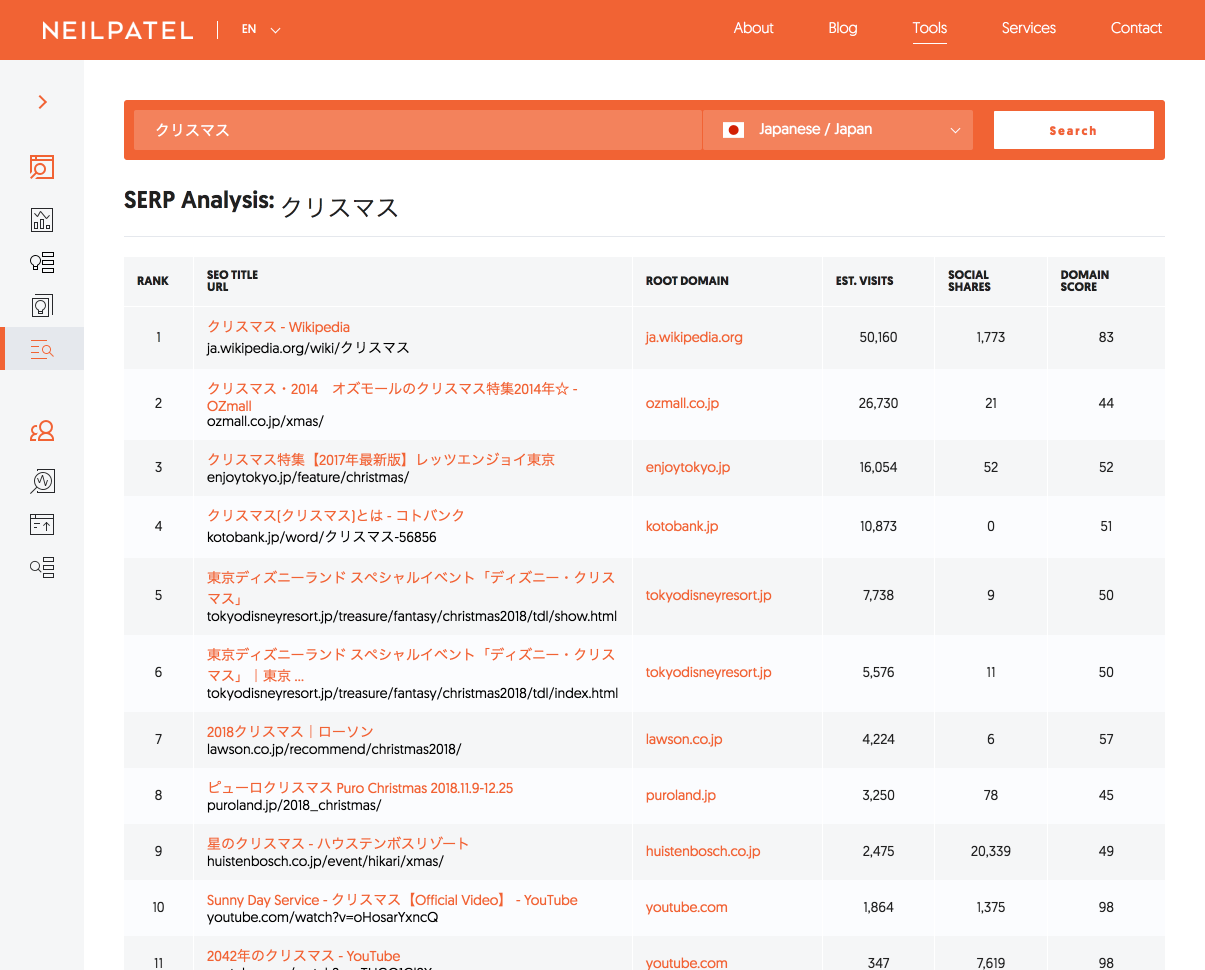Open the magnifier list sidebar icon

point(42,567)
